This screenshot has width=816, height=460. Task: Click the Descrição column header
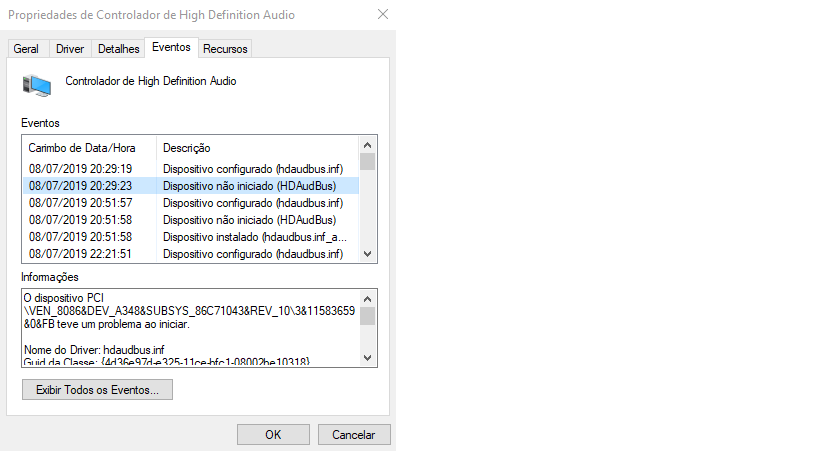[258, 148]
